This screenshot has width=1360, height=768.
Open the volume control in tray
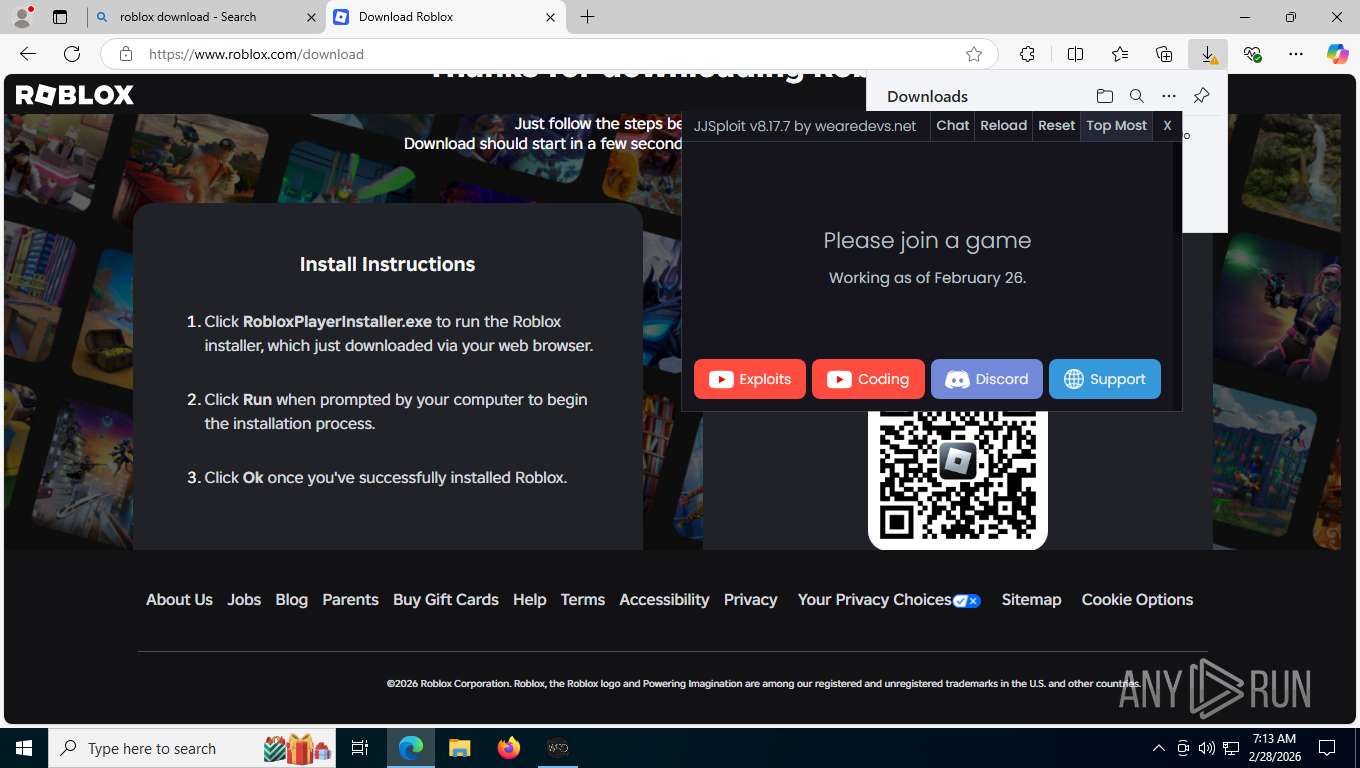1207,748
